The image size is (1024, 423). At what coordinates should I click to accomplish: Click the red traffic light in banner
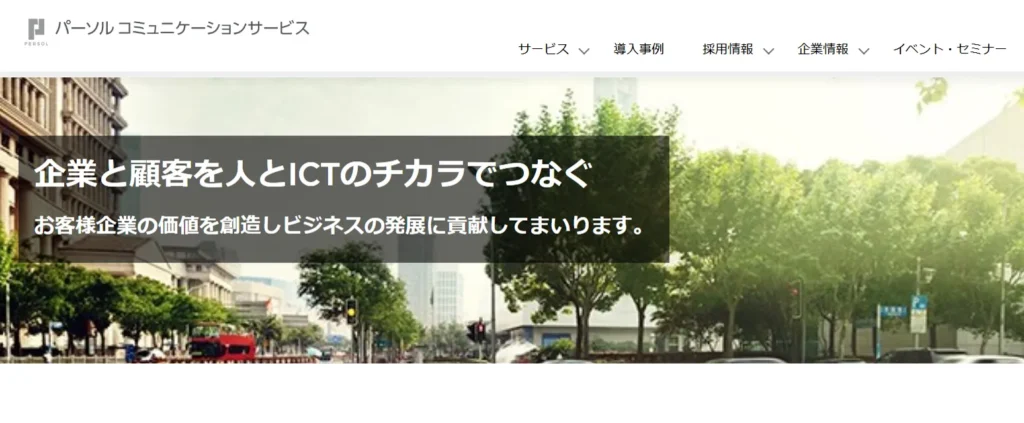pyautogui.click(x=480, y=331)
